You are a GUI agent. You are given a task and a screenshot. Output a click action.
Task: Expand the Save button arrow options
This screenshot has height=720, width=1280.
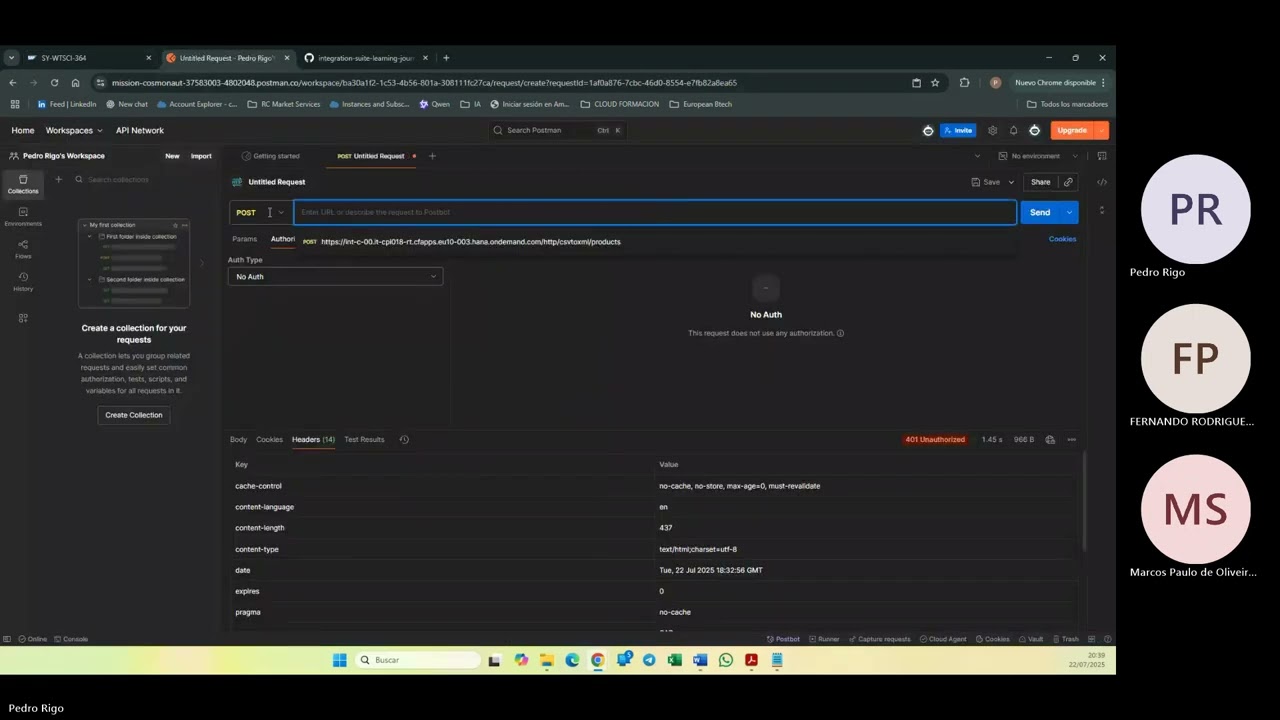tap(1011, 182)
